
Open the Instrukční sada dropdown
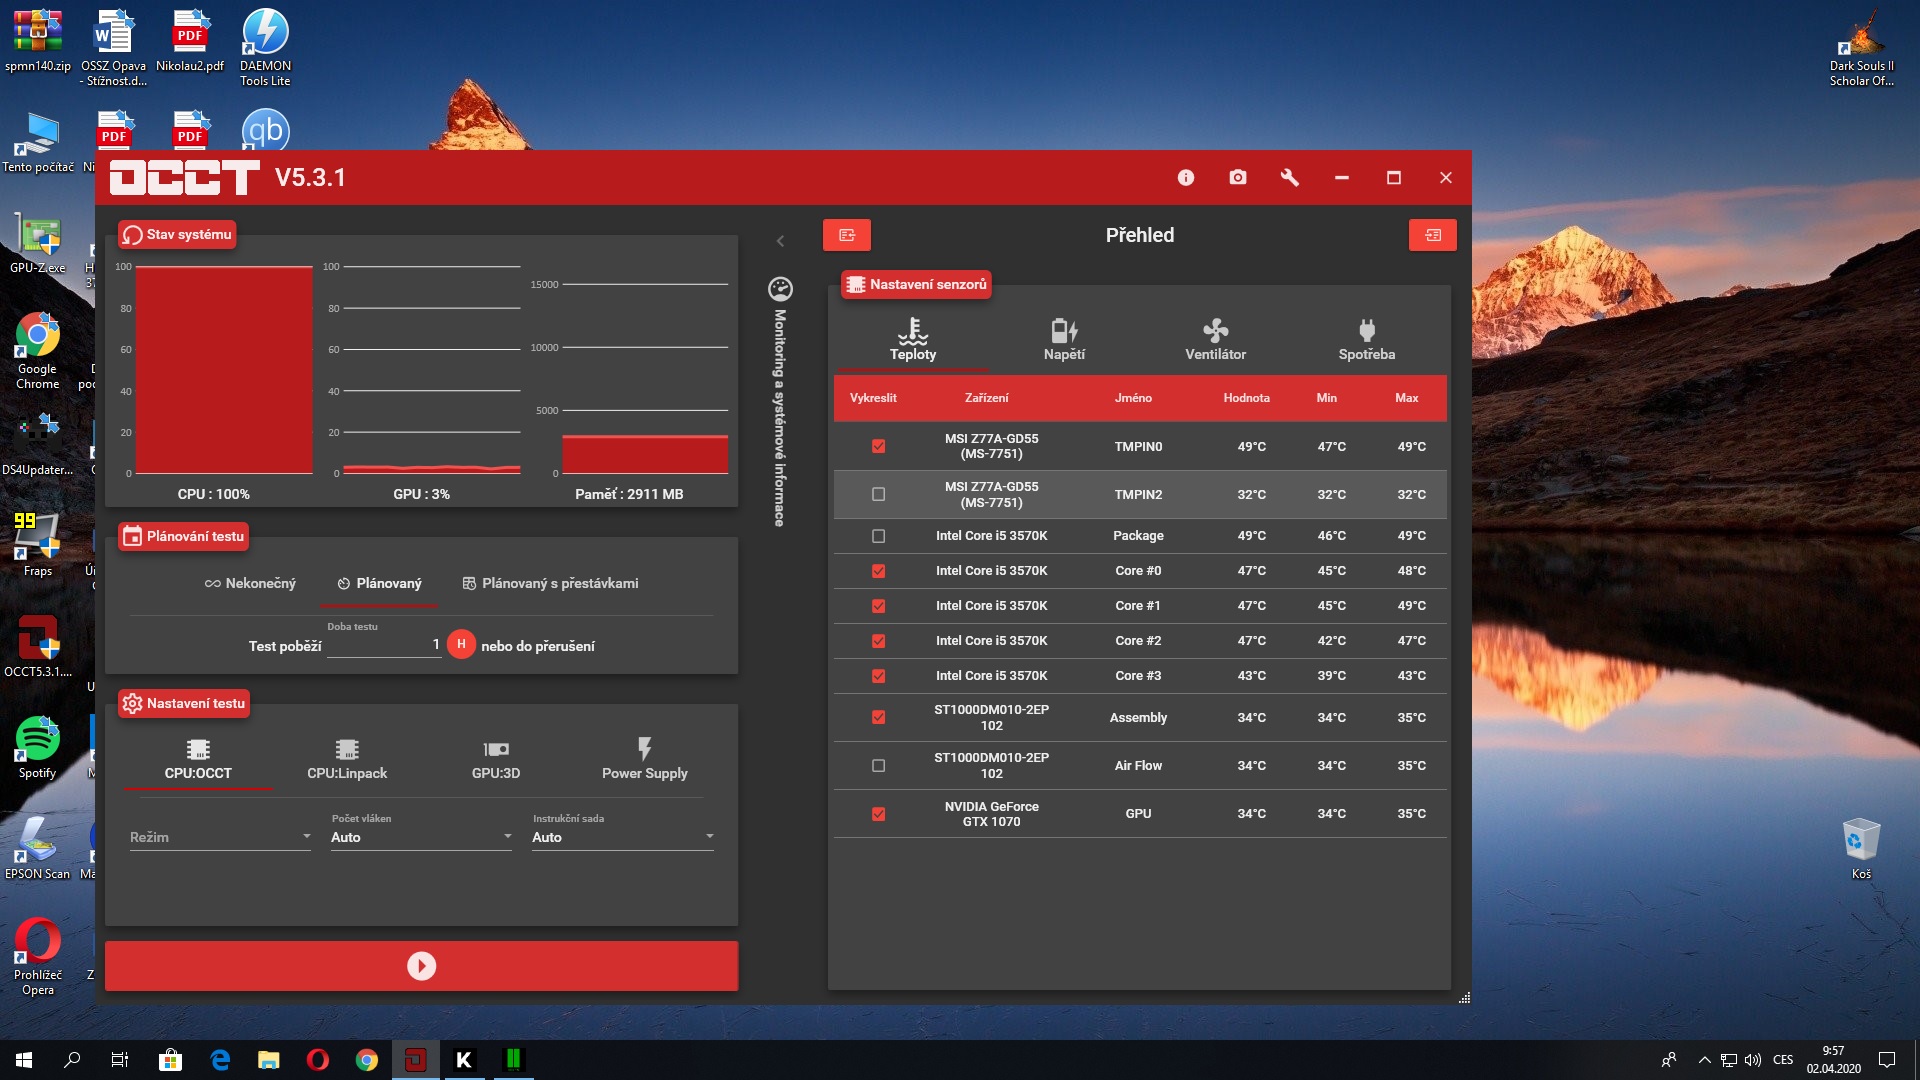point(622,837)
